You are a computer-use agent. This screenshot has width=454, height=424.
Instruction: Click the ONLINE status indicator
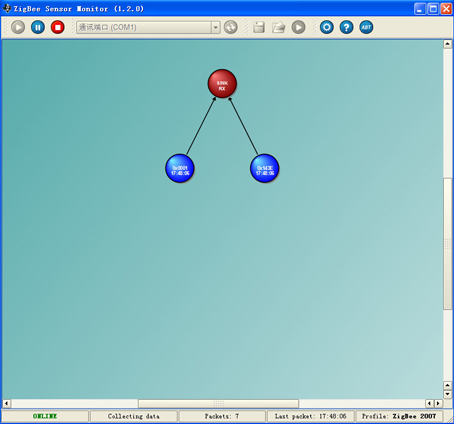point(45,416)
